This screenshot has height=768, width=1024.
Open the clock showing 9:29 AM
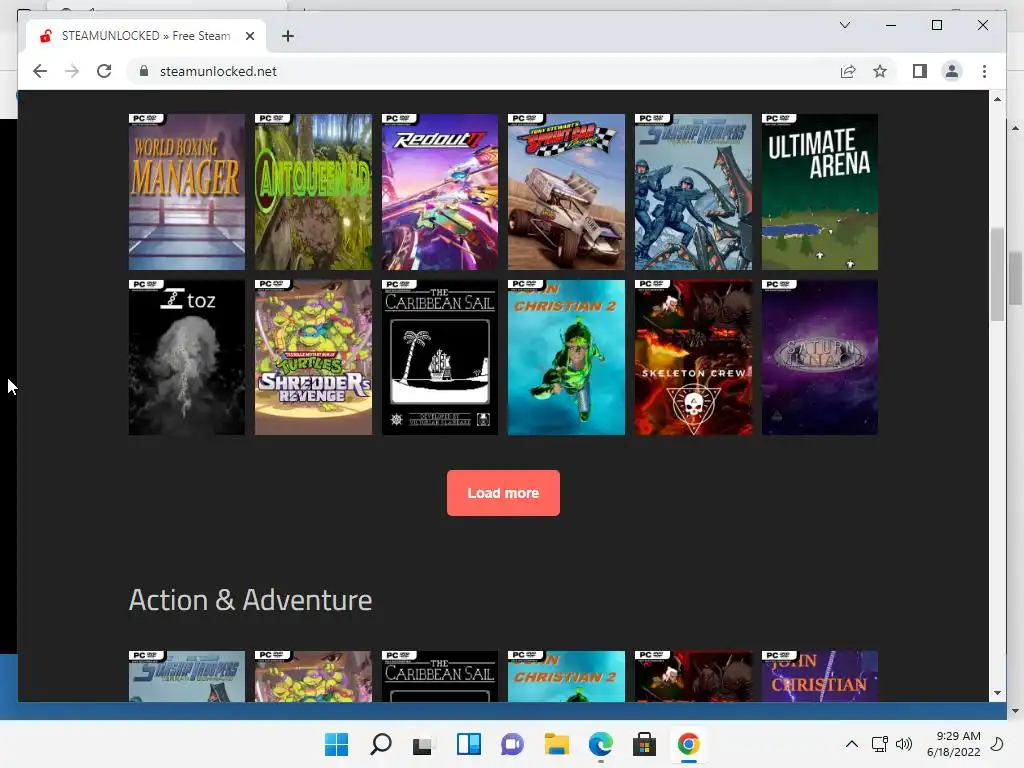pos(953,744)
